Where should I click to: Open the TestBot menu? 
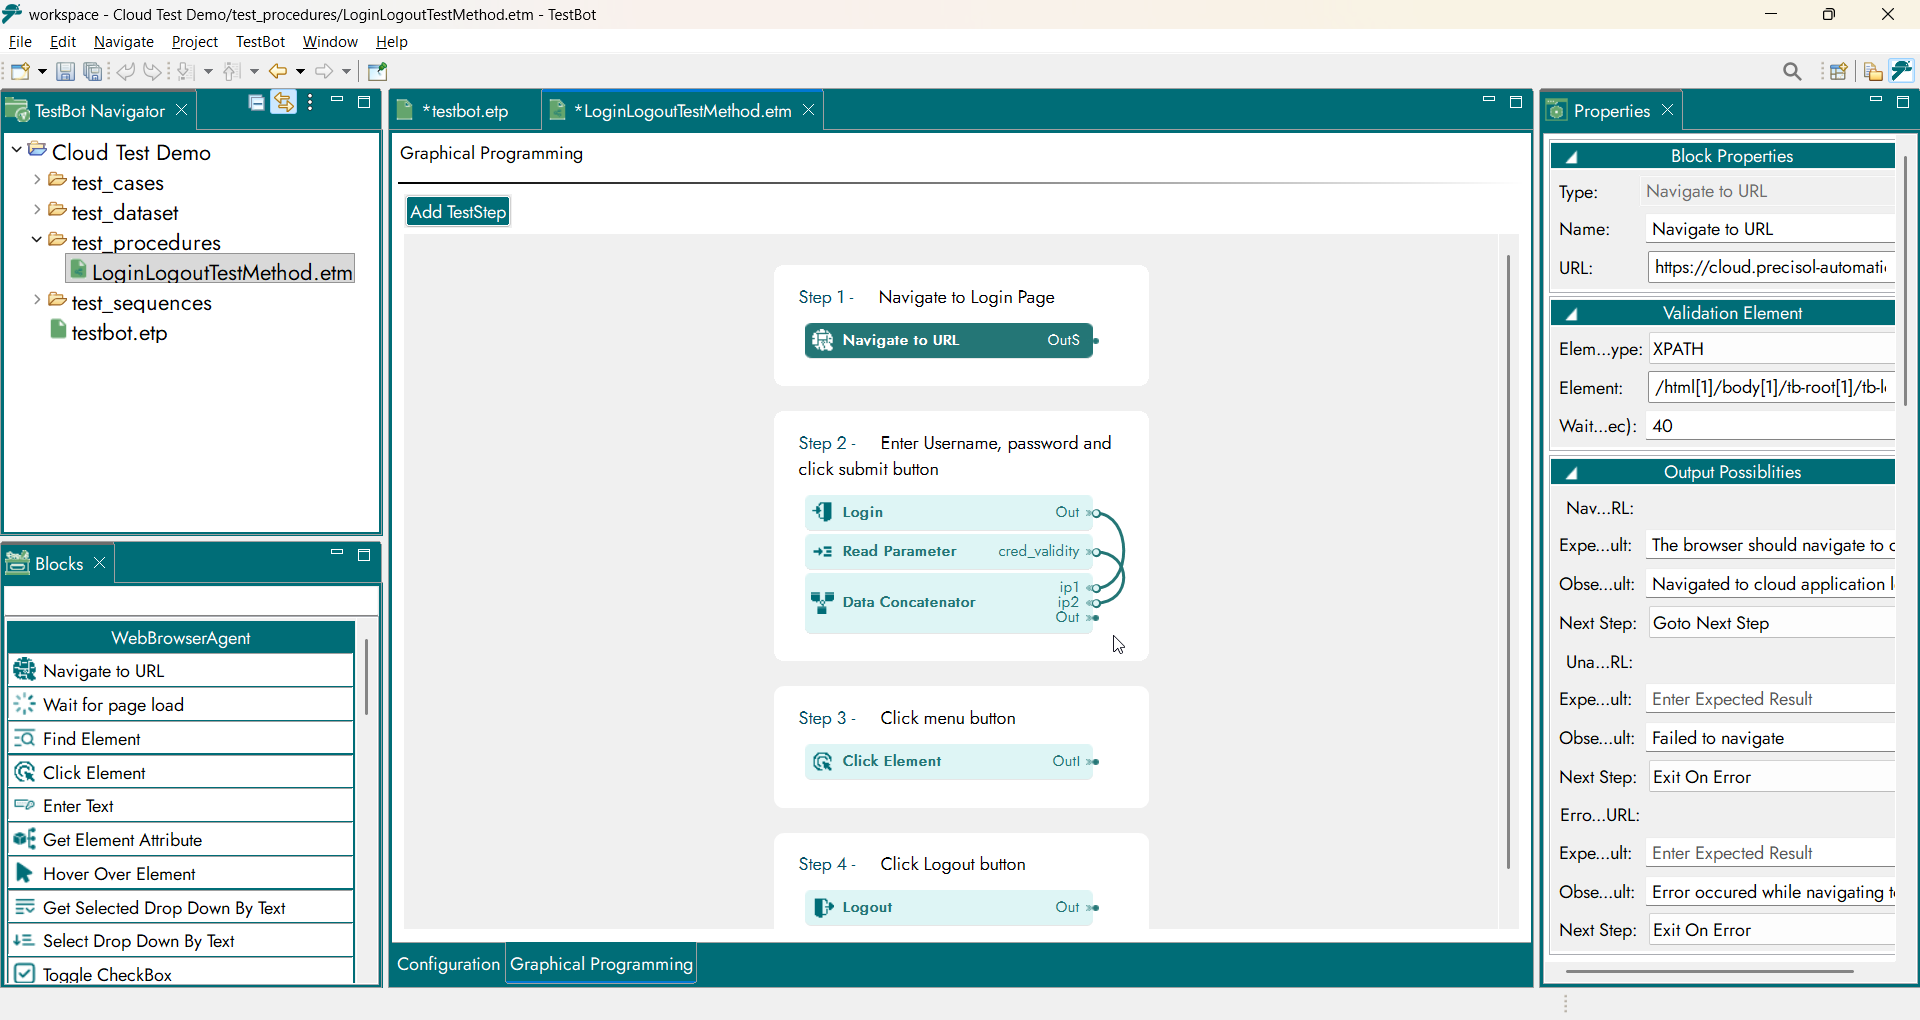tap(260, 42)
